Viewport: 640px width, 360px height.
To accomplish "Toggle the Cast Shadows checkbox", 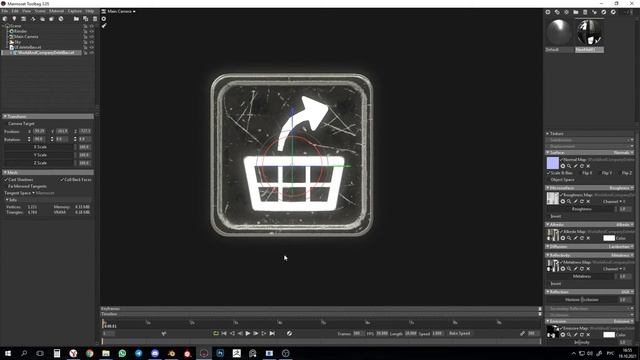I will pos(7,180).
